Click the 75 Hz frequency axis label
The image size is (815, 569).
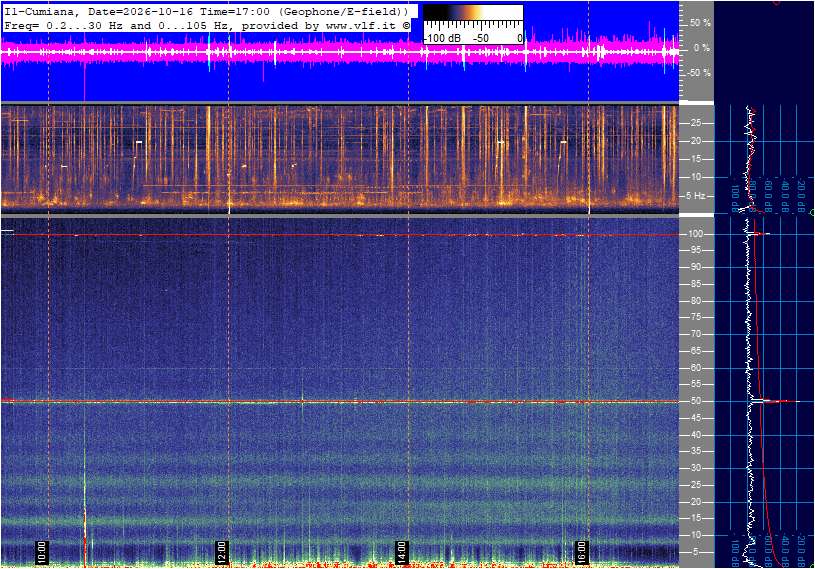(695, 317)
